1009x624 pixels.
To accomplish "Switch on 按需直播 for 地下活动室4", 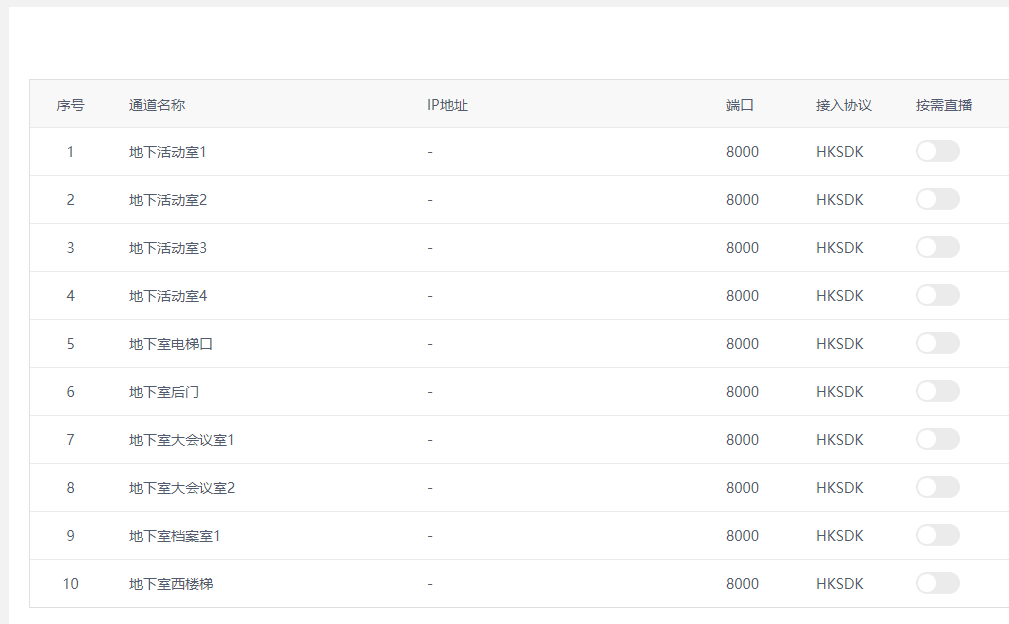I will (937, 295).
